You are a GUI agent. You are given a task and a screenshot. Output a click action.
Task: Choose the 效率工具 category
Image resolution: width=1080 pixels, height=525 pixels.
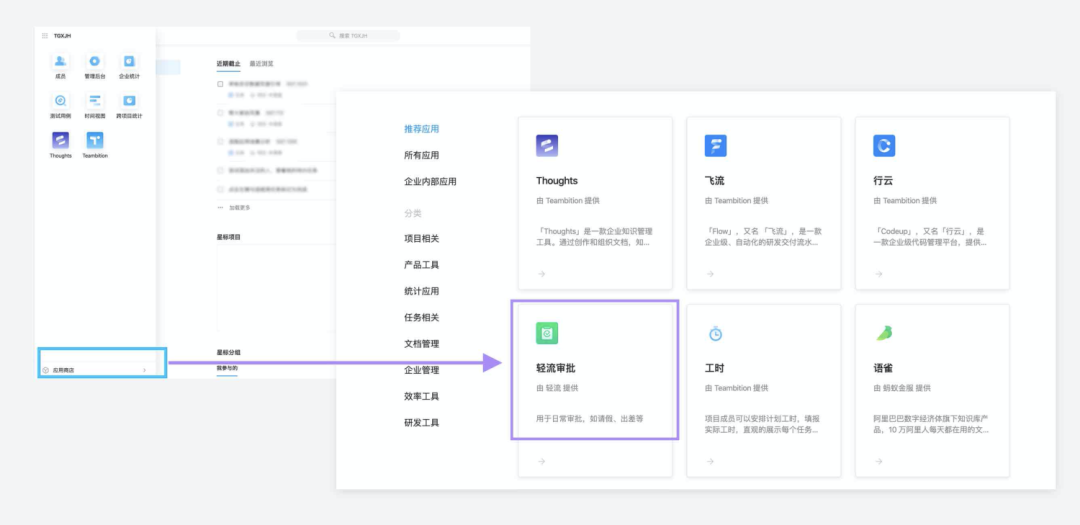422,396
